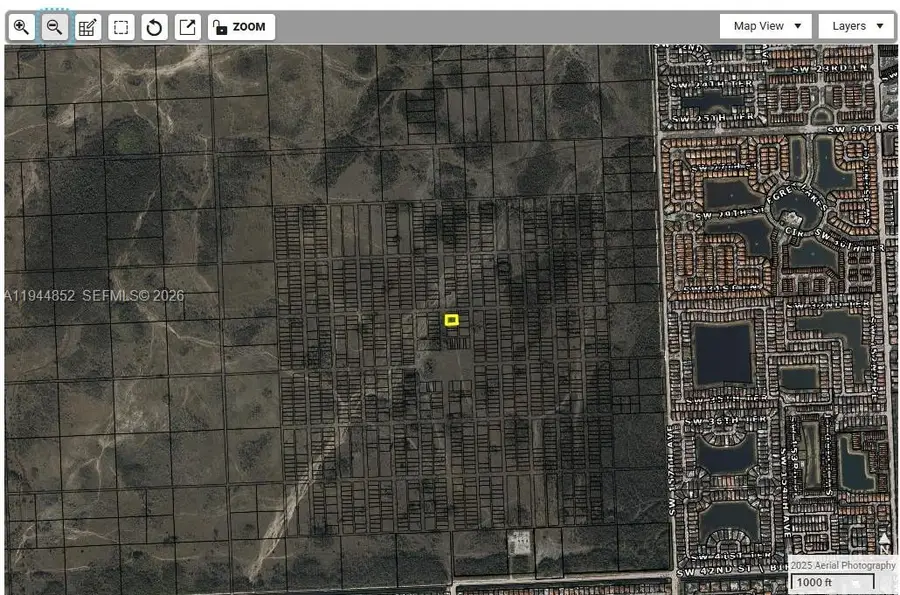This screenshot has width=900, height=595.
Task: Select the zoom out magnifier tool
Action: tap(53, 26)
